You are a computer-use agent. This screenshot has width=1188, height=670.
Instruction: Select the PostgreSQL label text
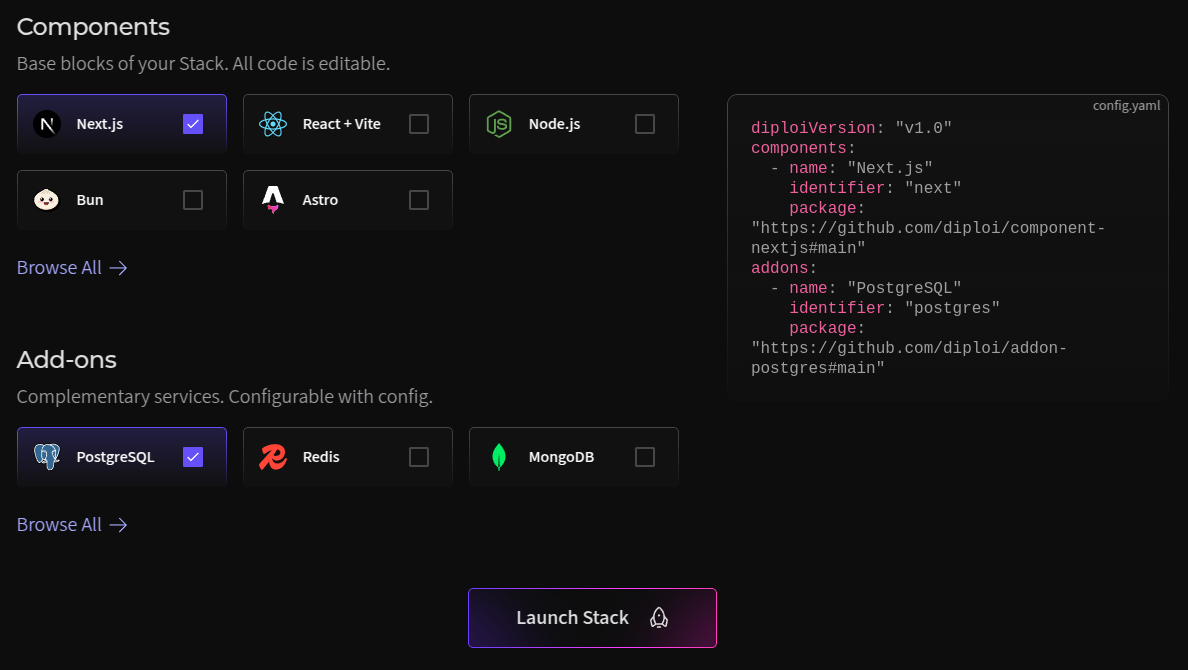tap(115, 457)
